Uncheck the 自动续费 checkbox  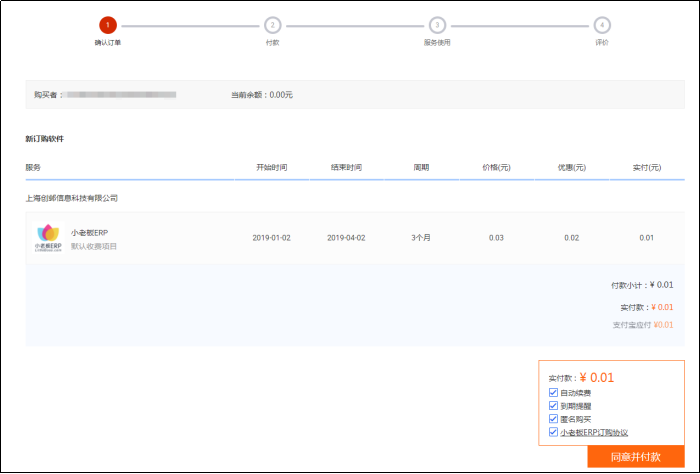[554, 393]
